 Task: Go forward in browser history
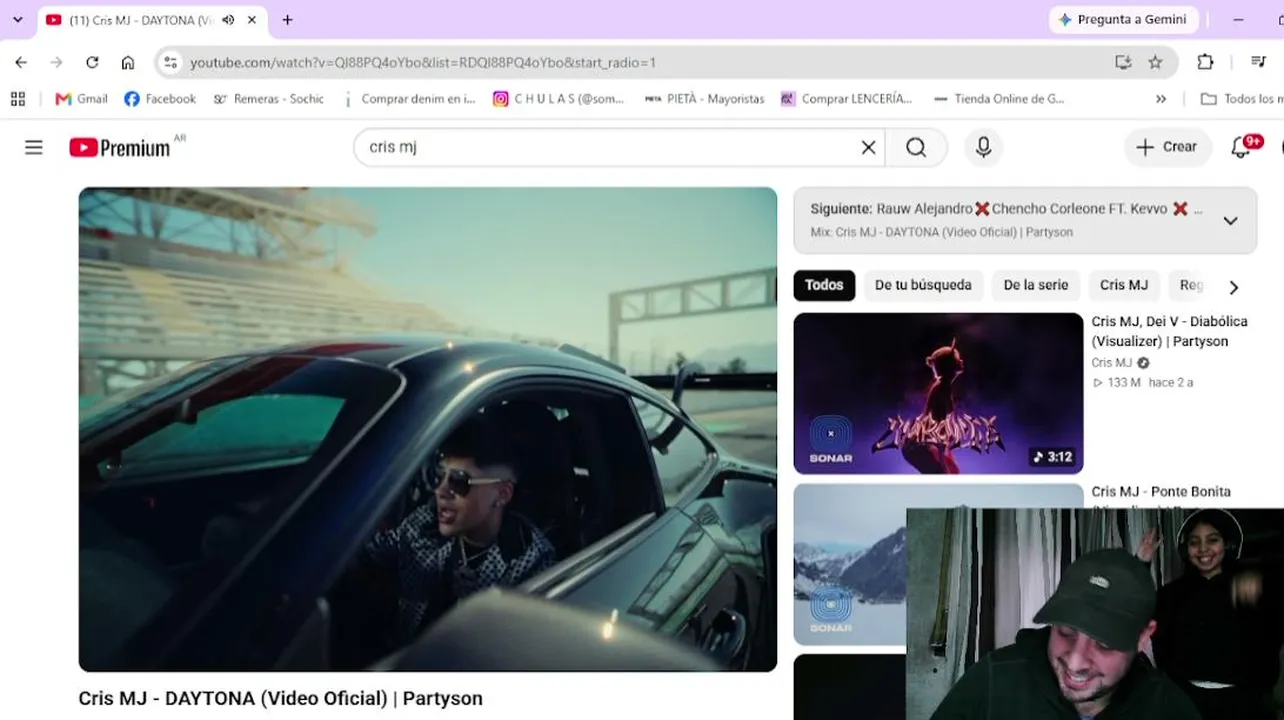tap(57, 62)
